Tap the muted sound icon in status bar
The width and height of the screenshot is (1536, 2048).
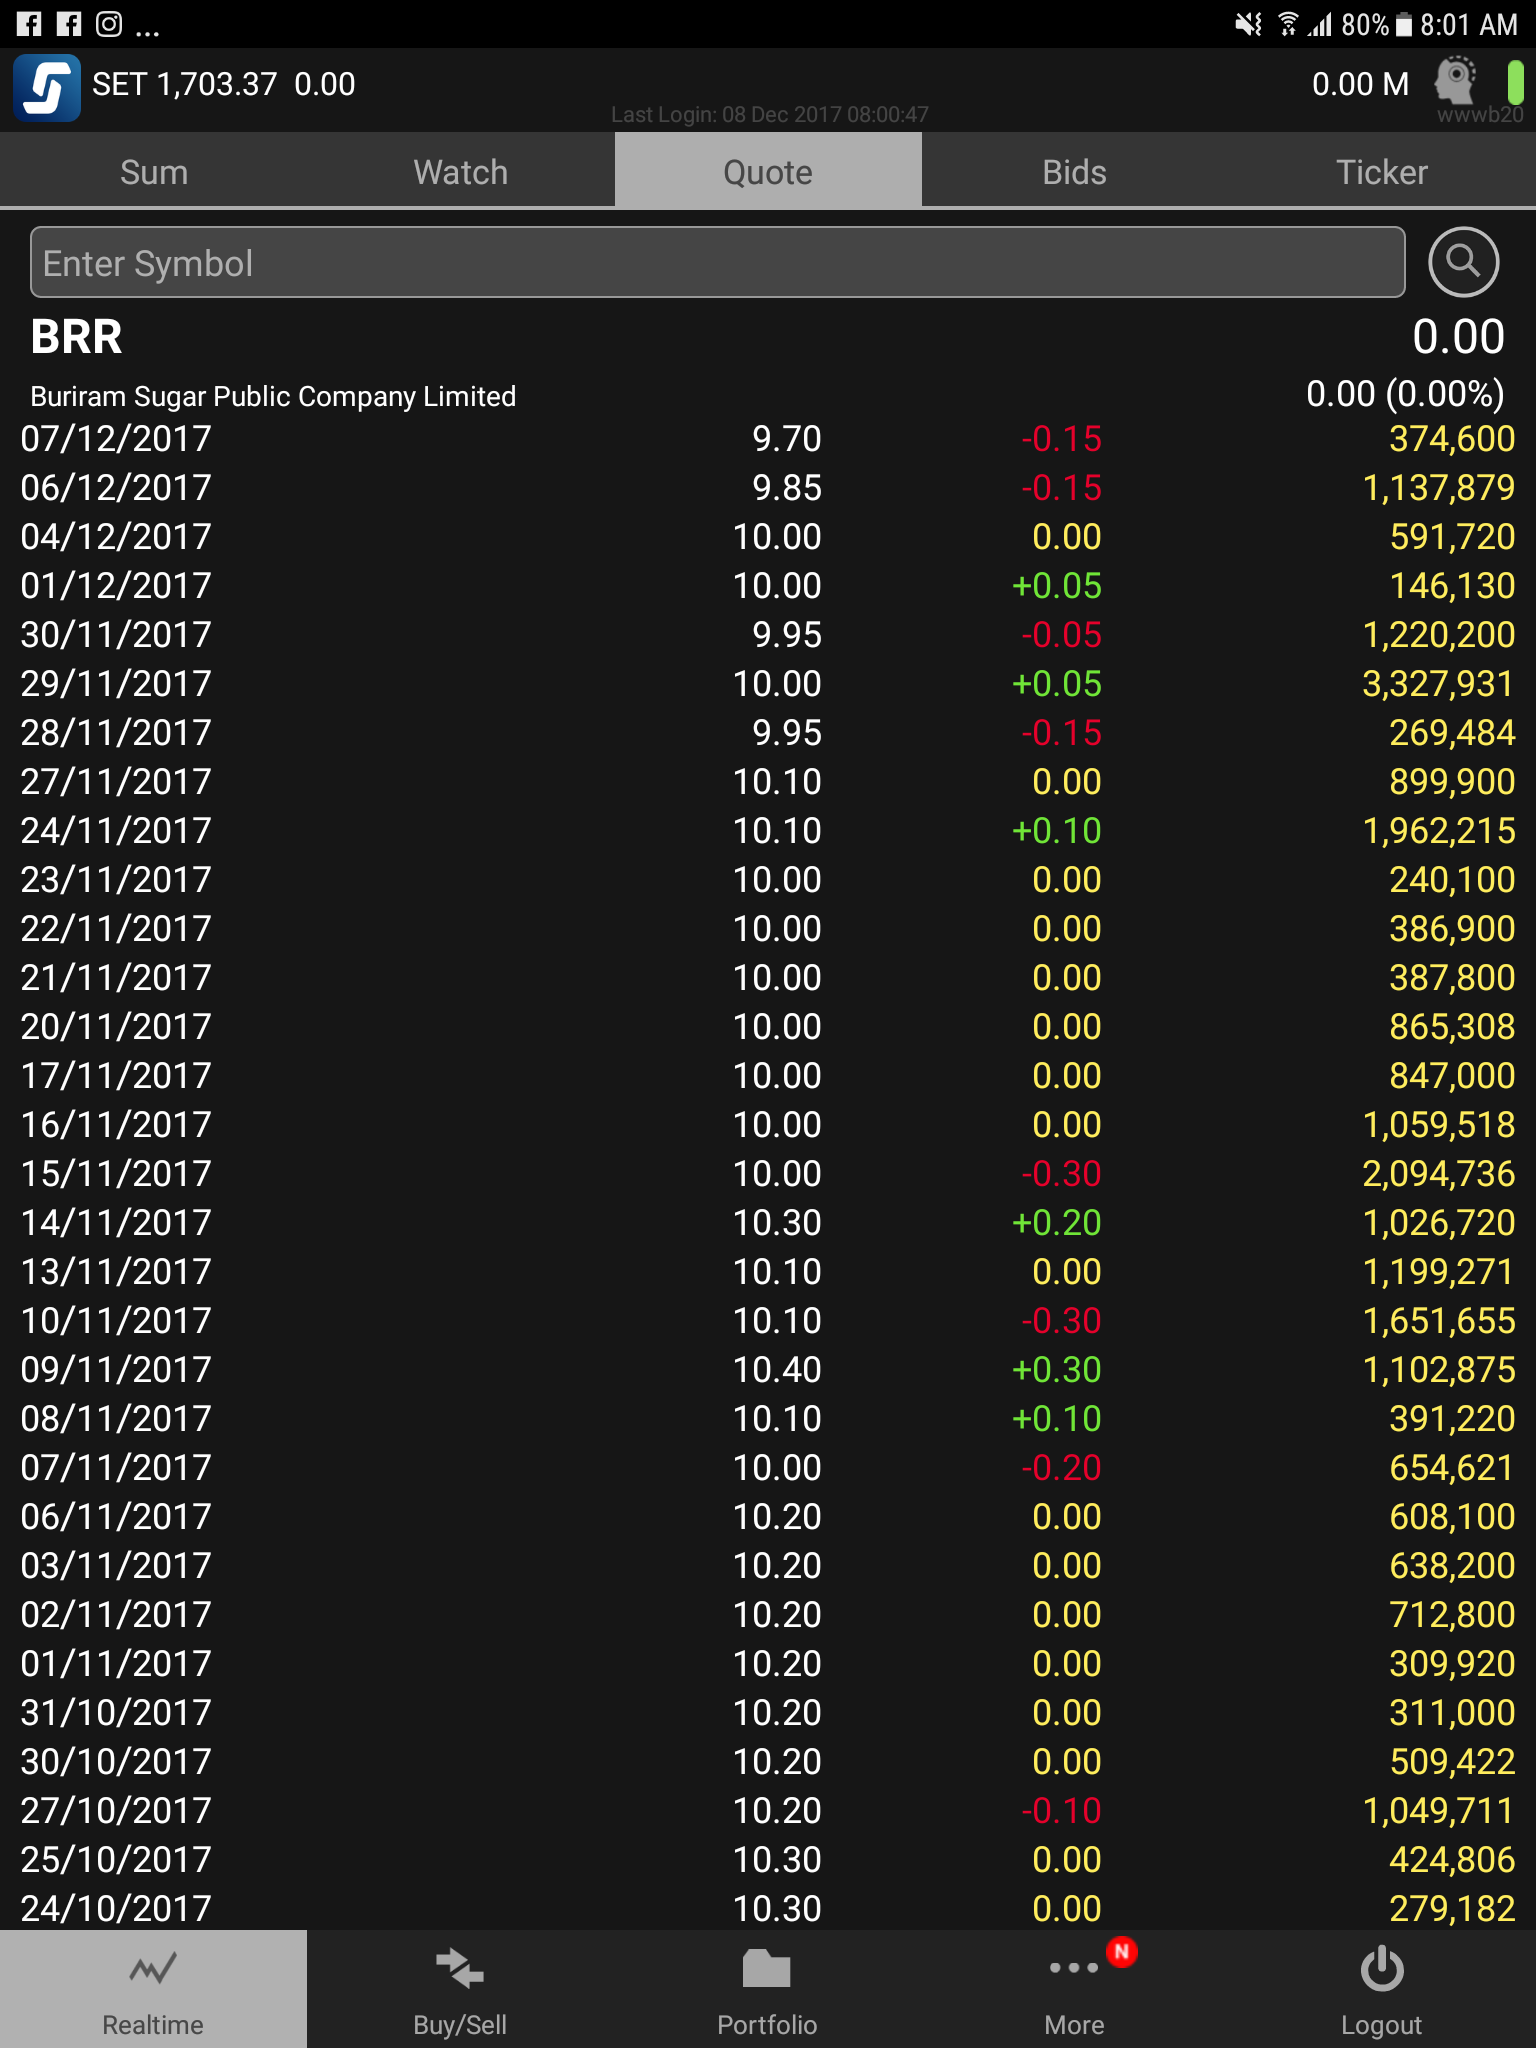pos(1249,24)
